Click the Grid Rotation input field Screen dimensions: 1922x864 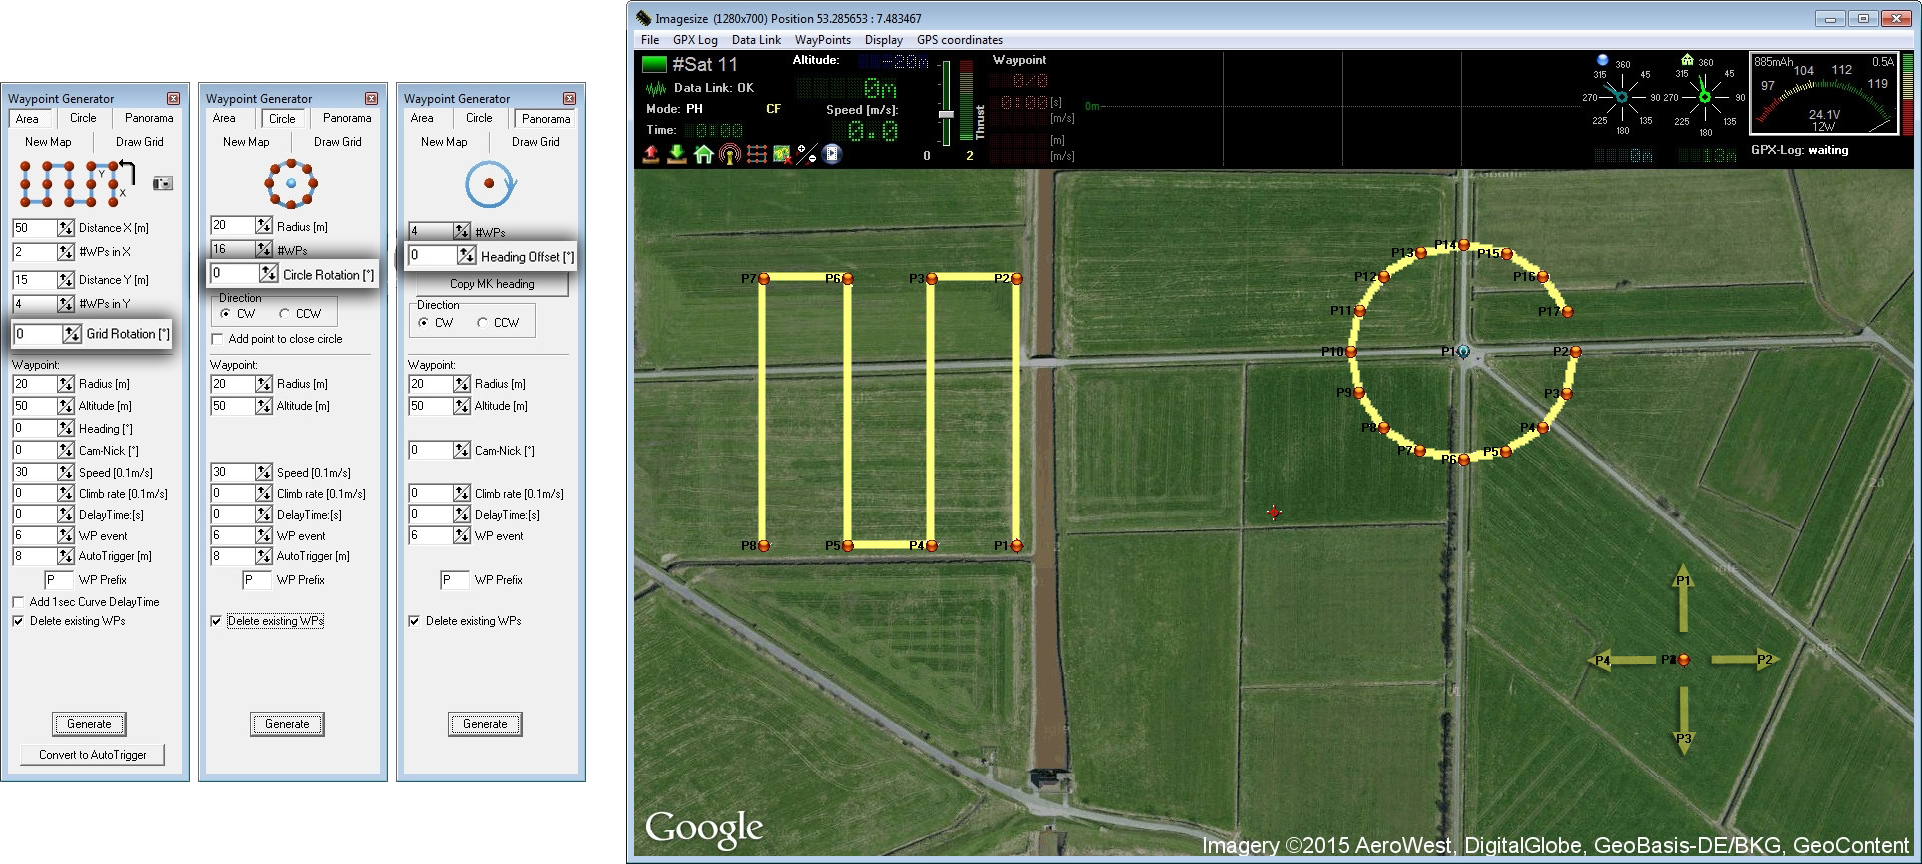click(37, 334)
